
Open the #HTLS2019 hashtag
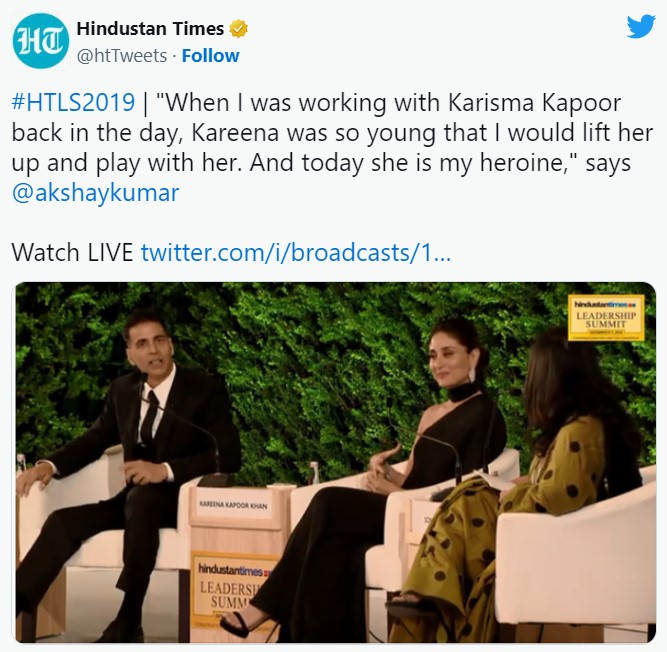click(x=73, y=102)
